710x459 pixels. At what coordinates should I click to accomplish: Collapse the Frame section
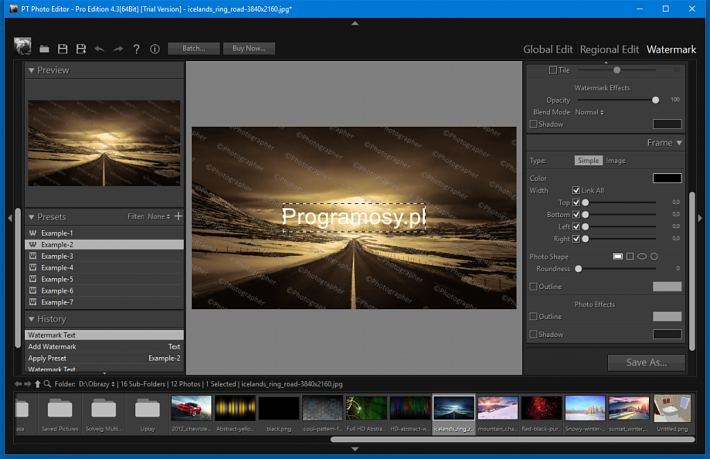(x=679, y=143)
